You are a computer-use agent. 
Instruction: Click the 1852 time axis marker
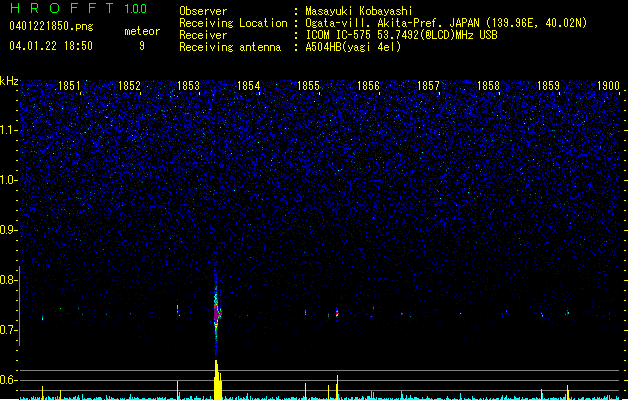tap(129, 86)
